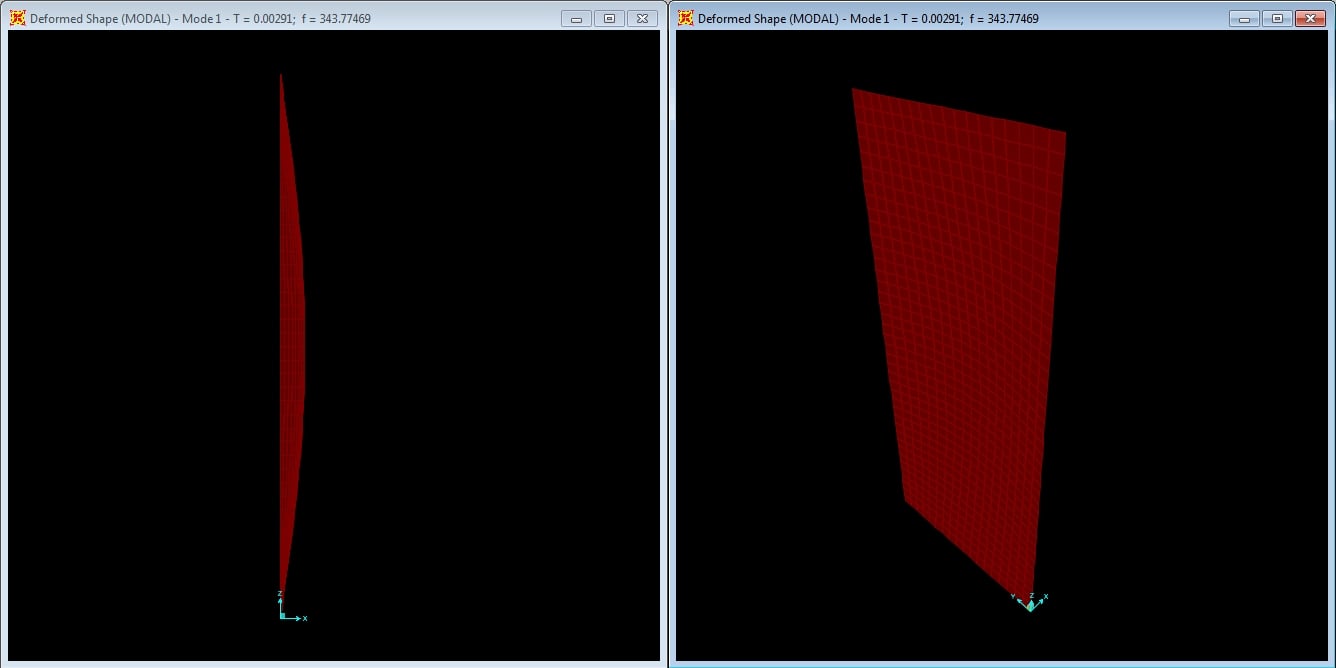Image resolution: width=1336 pixels, height=668 pixels.
Task: Click the Z axis label in the left view
Action: [x=280, y=594]
